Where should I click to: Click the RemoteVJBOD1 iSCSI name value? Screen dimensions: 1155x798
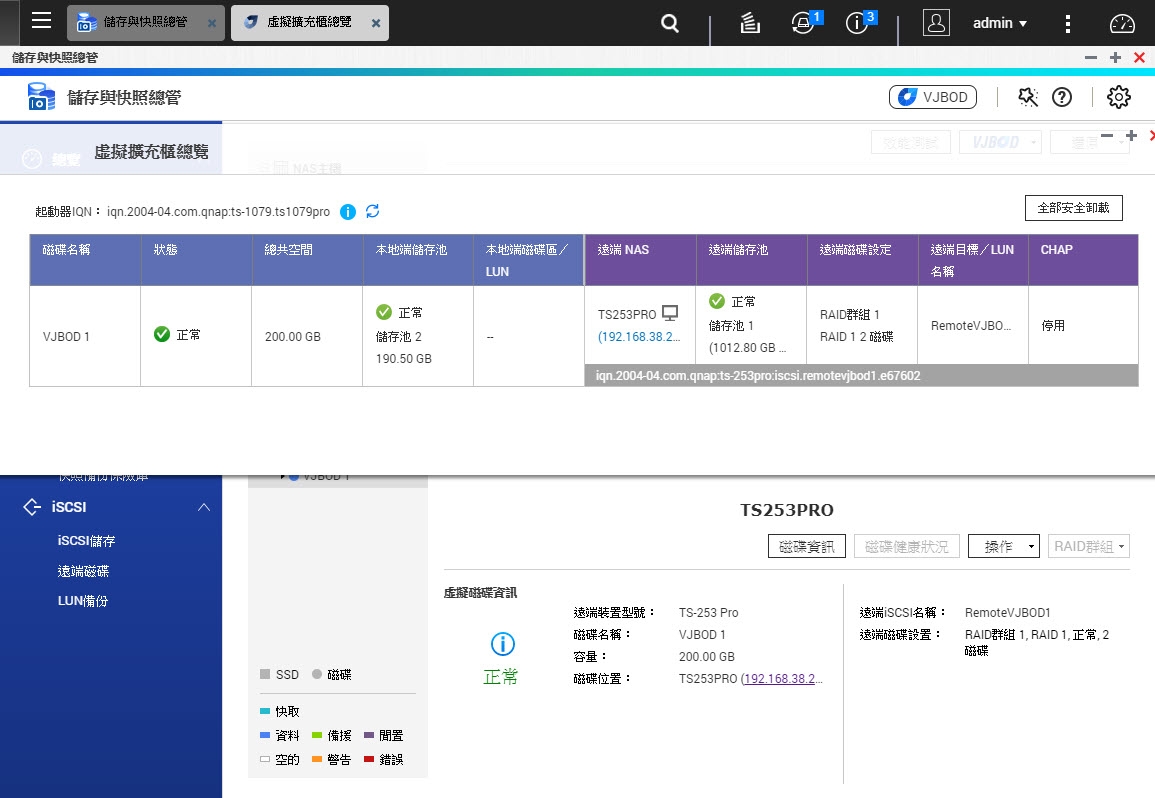(x=1008, y=613)
